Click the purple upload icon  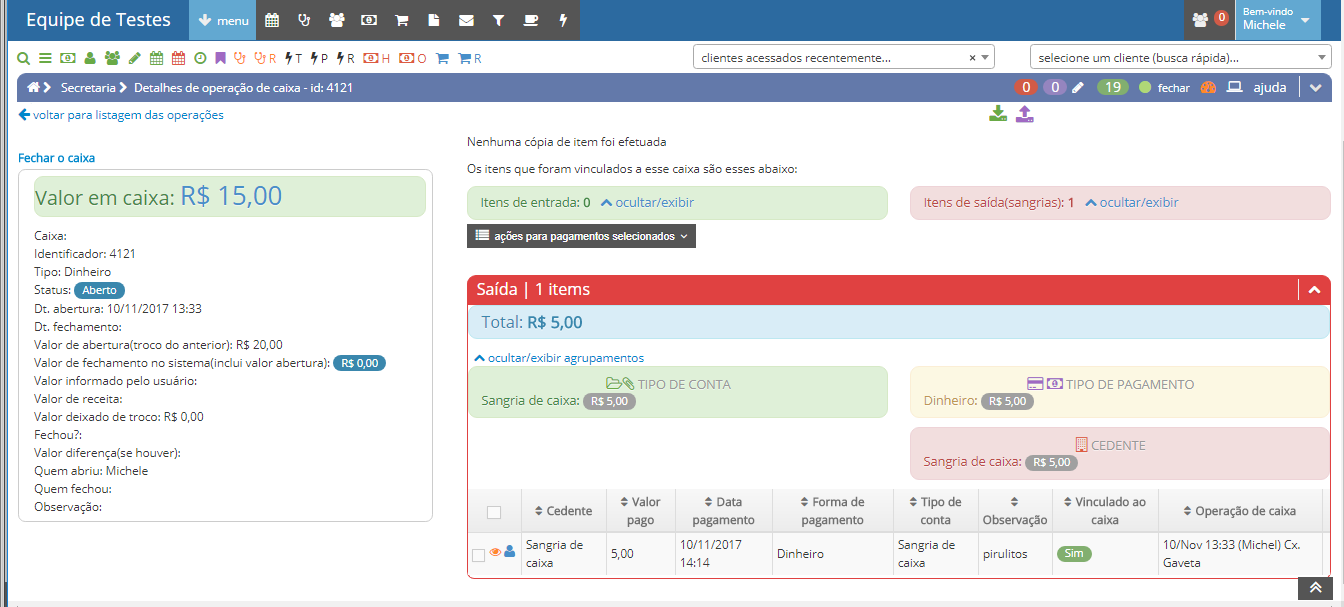[1024, 114]
